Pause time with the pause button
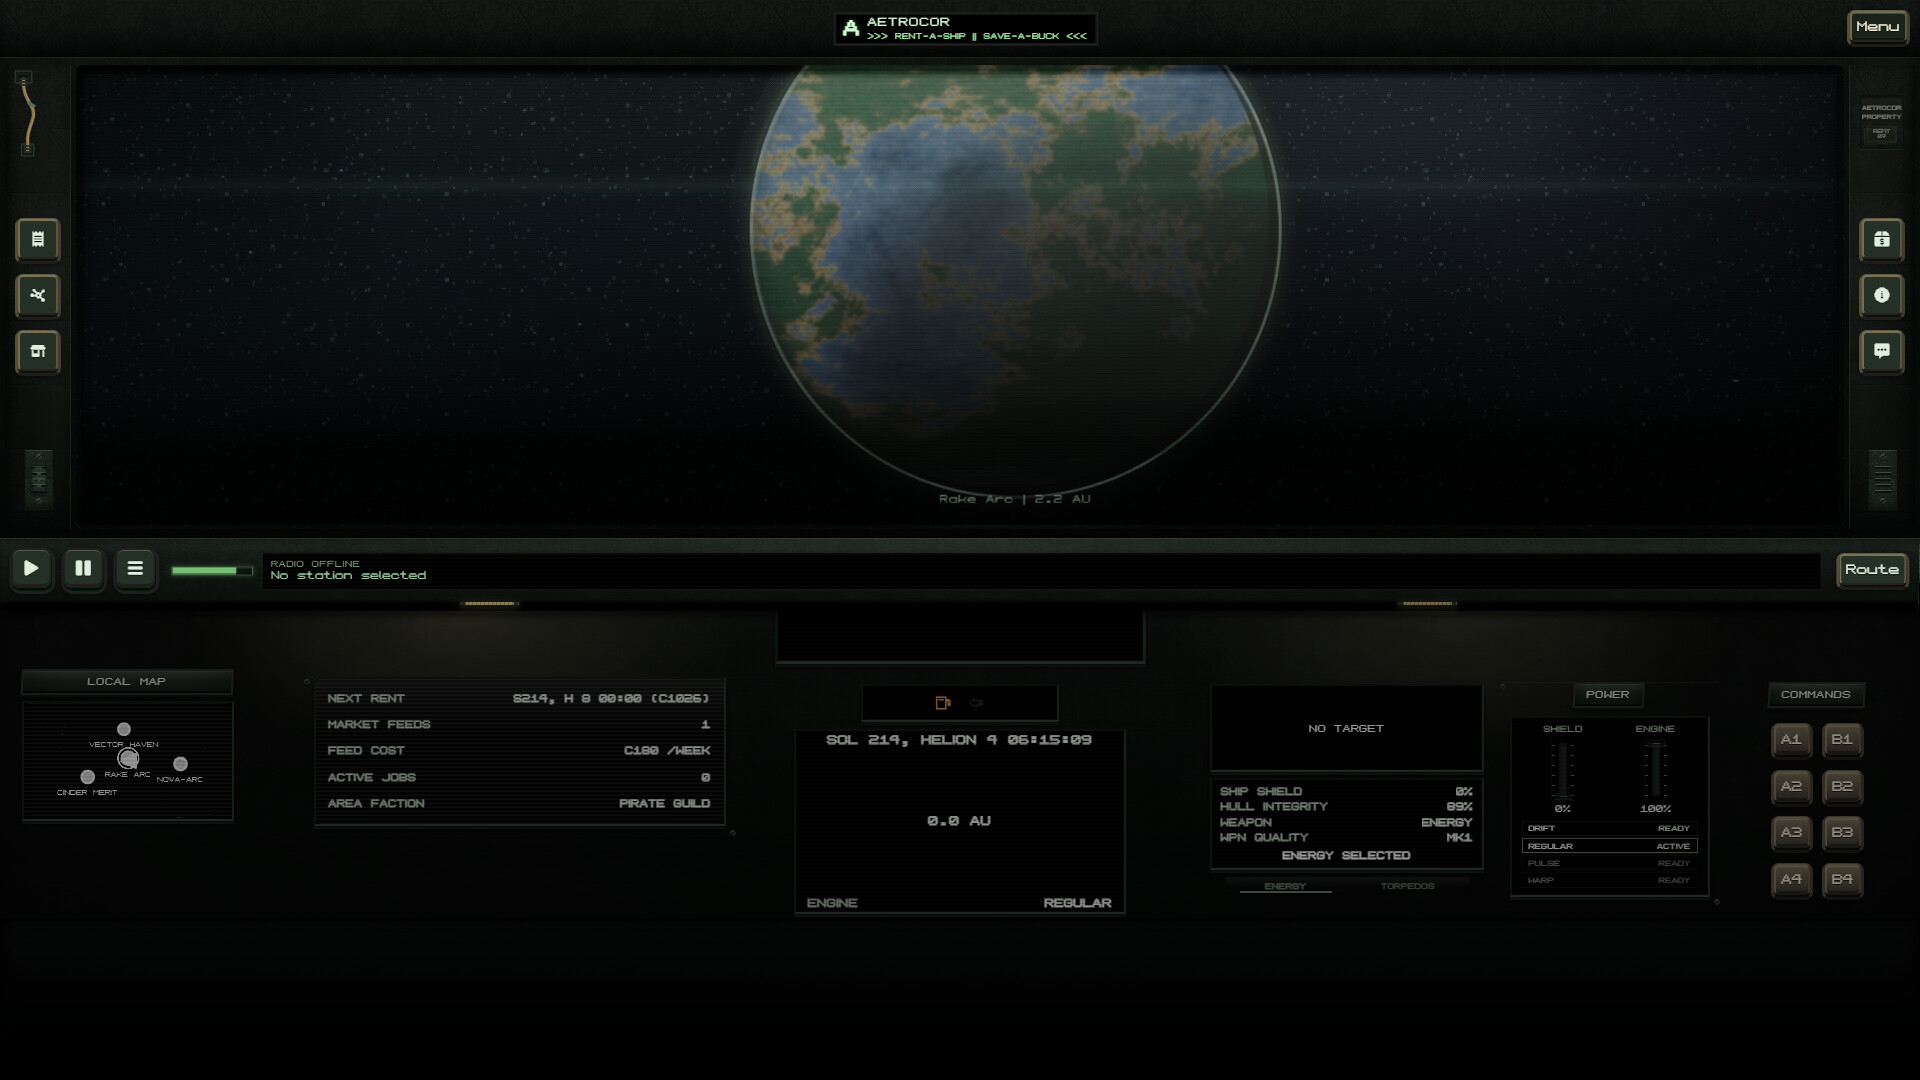Viewport: 1920px width, 1080px height. 83,569
